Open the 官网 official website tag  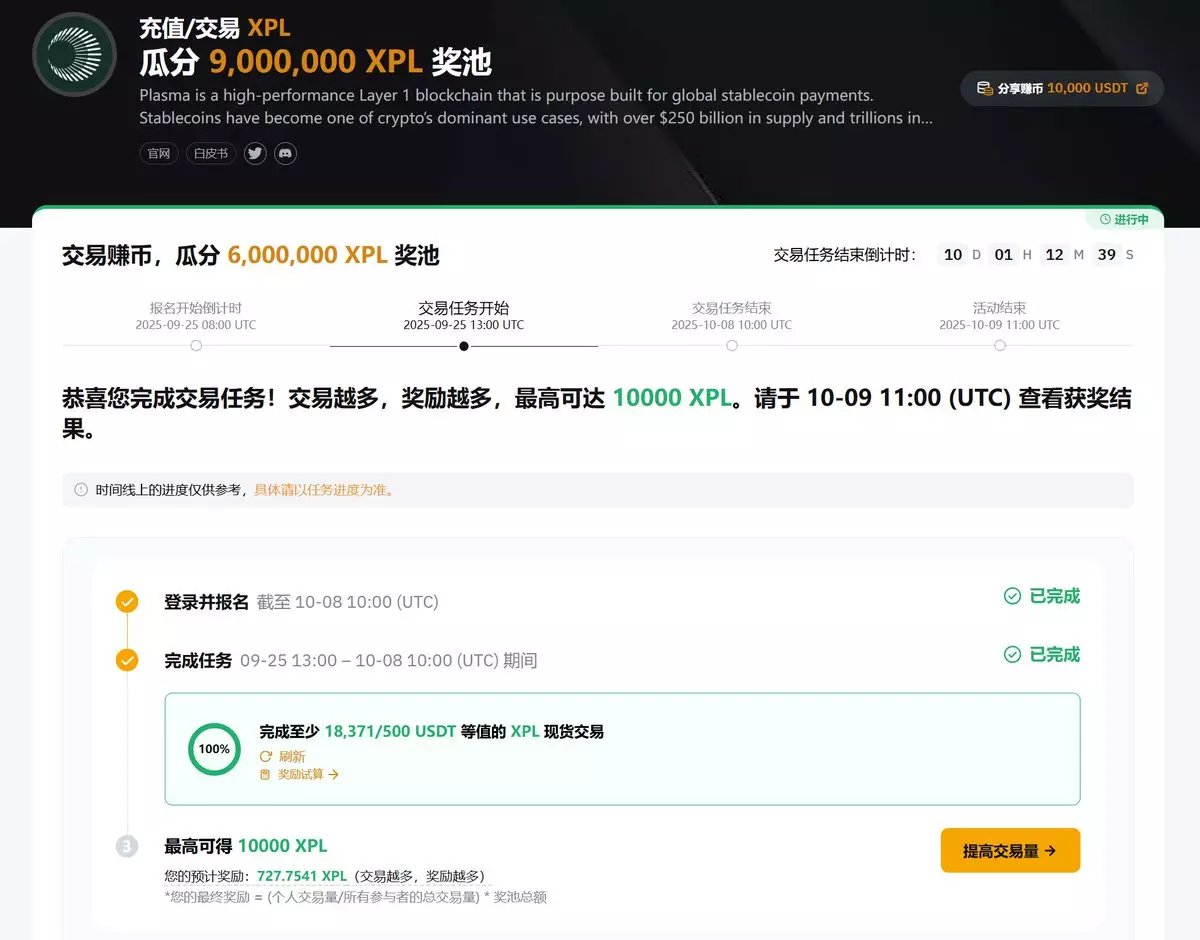[159, 153]
